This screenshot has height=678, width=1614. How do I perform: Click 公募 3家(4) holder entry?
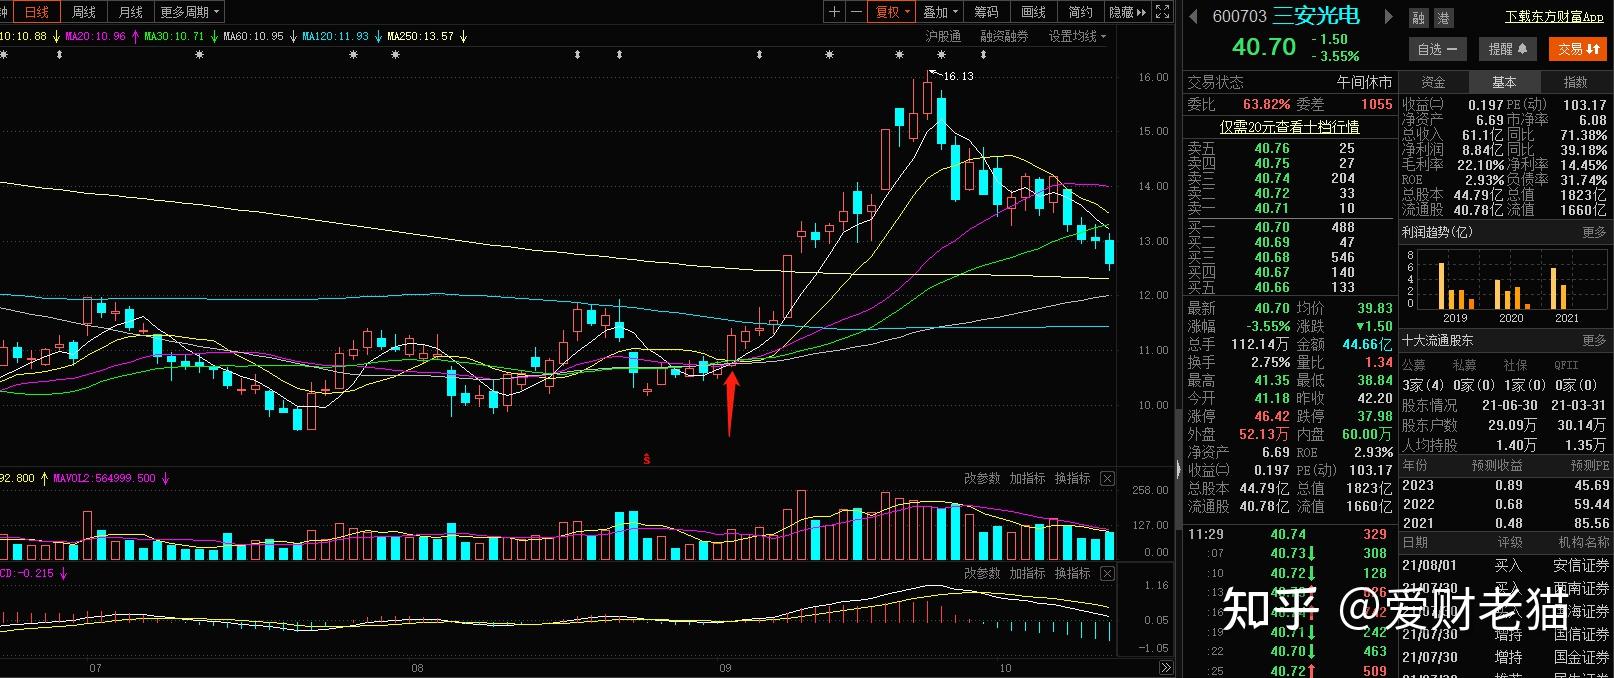pyautogui.click(x=1422, y=385)
